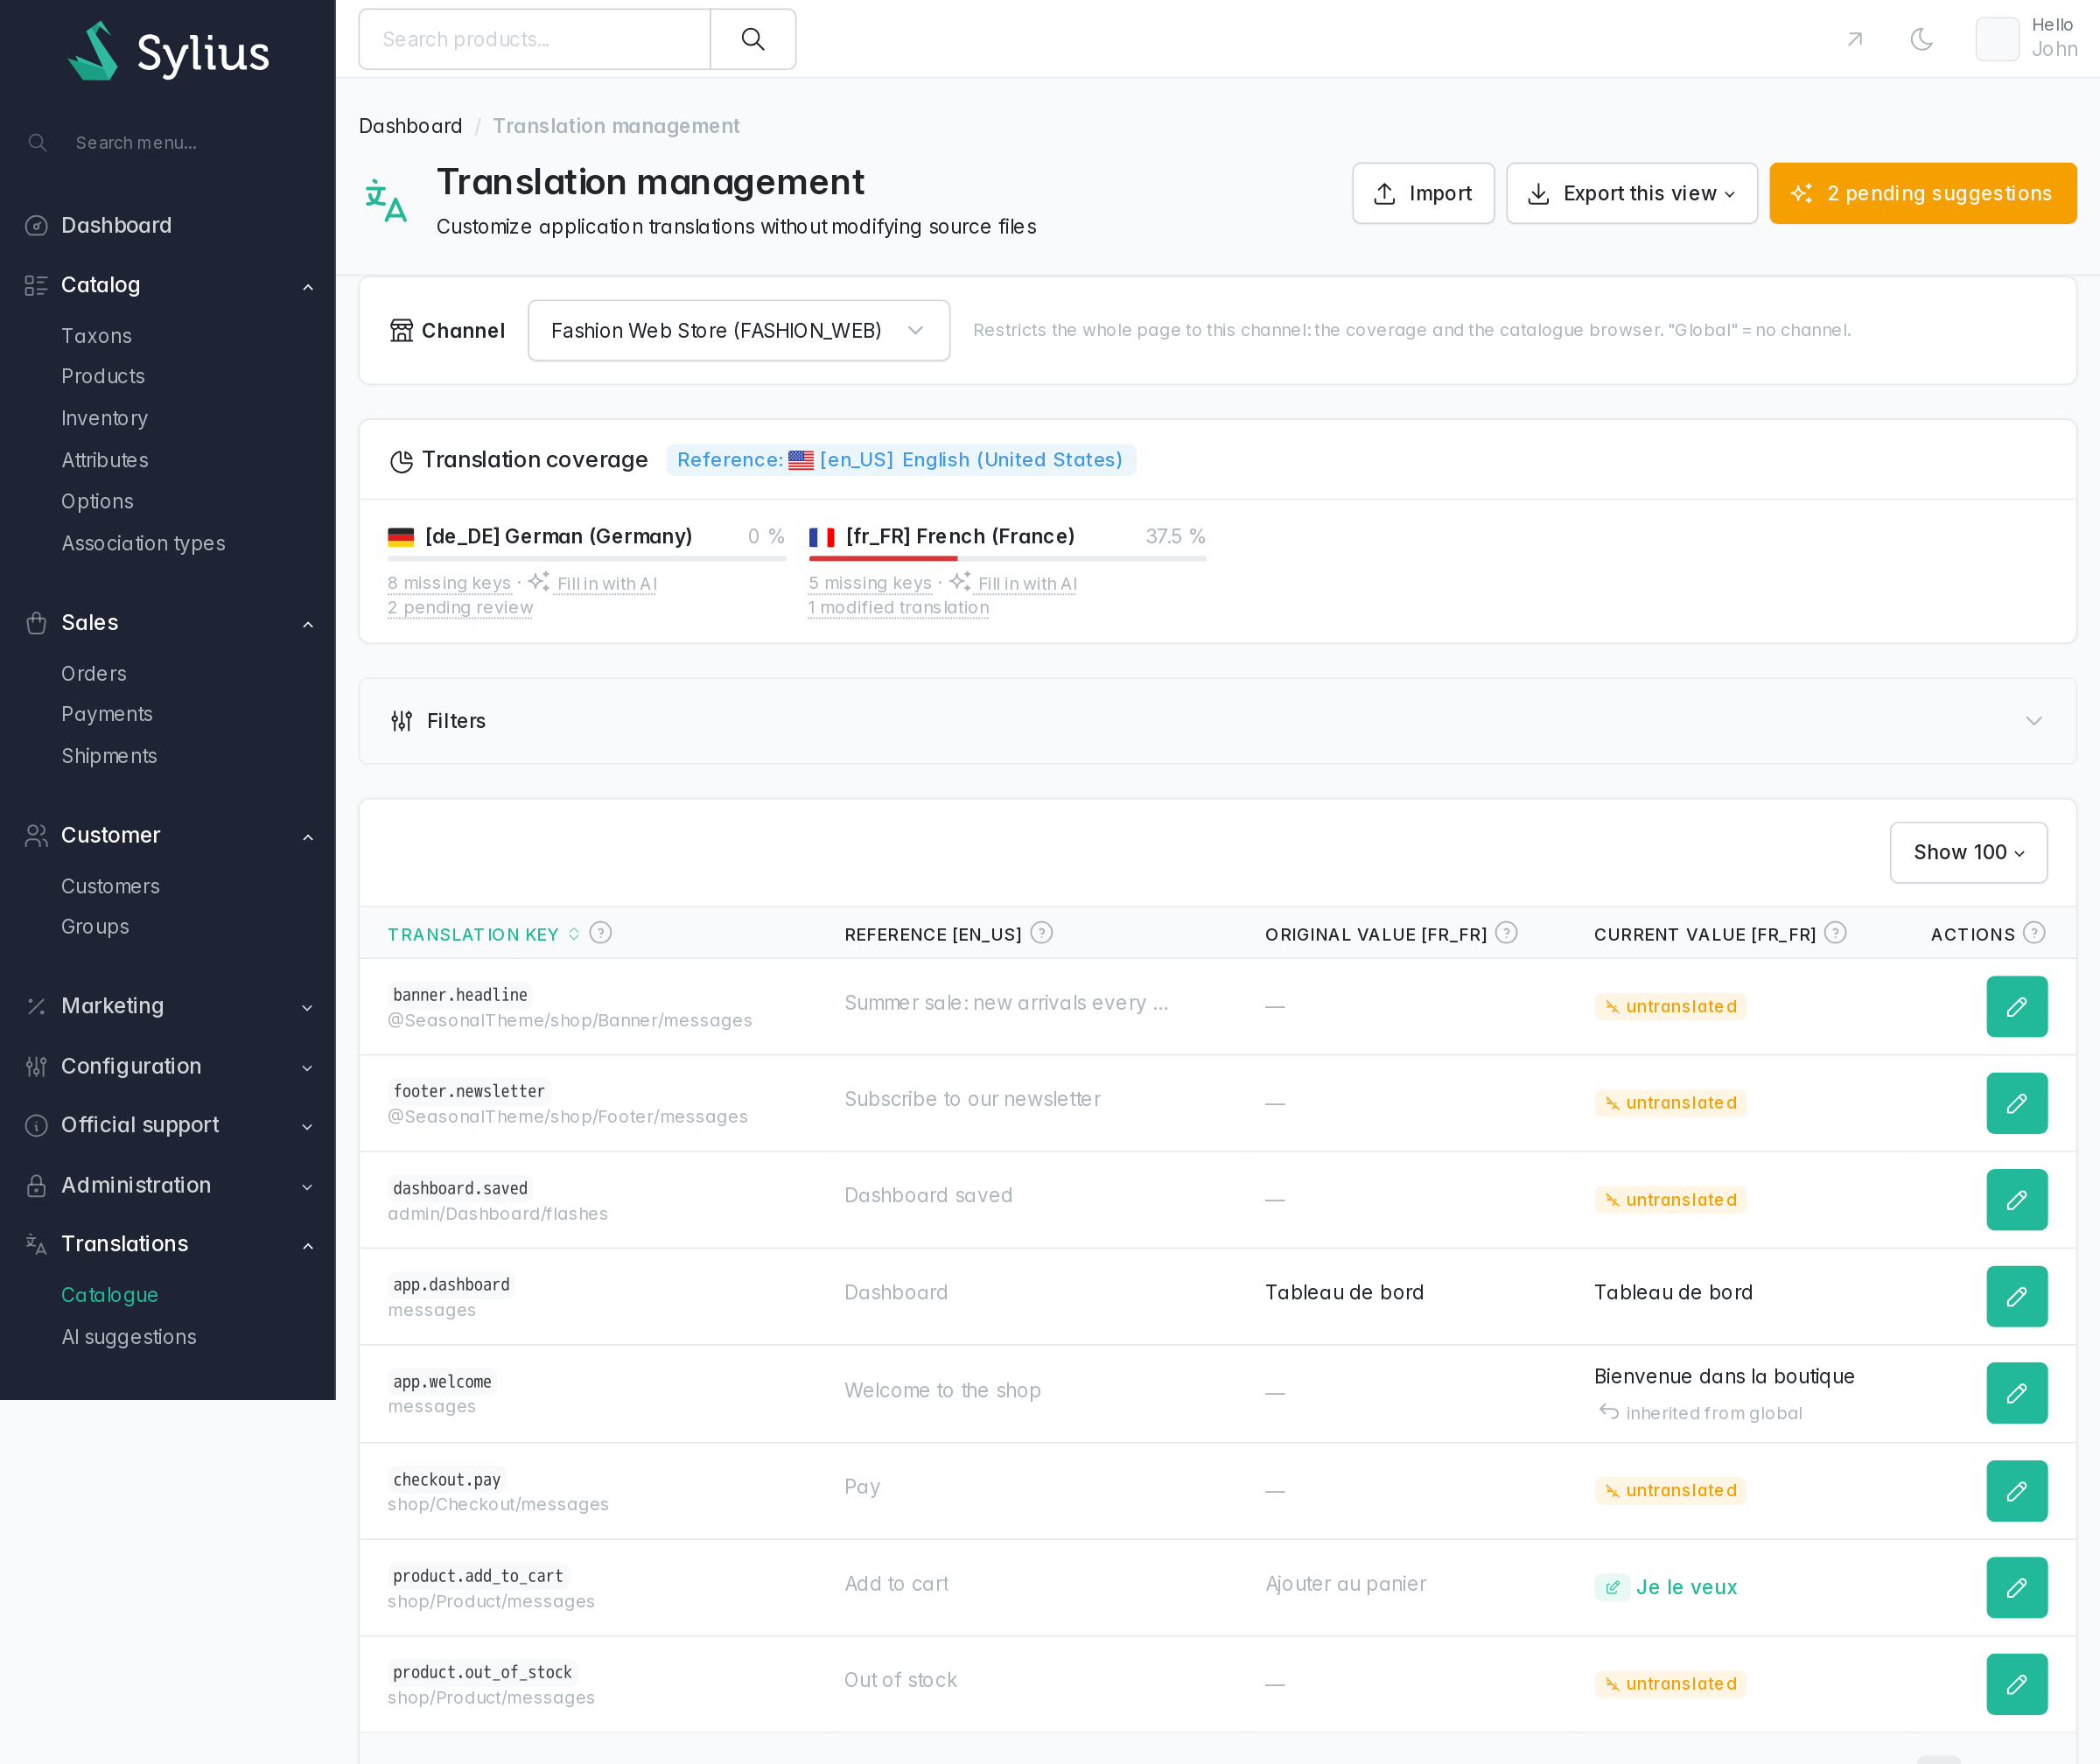The image size is (2100, 1764).
Task: Open the 2 pending suggestions button
Action: click(1922, 193)
